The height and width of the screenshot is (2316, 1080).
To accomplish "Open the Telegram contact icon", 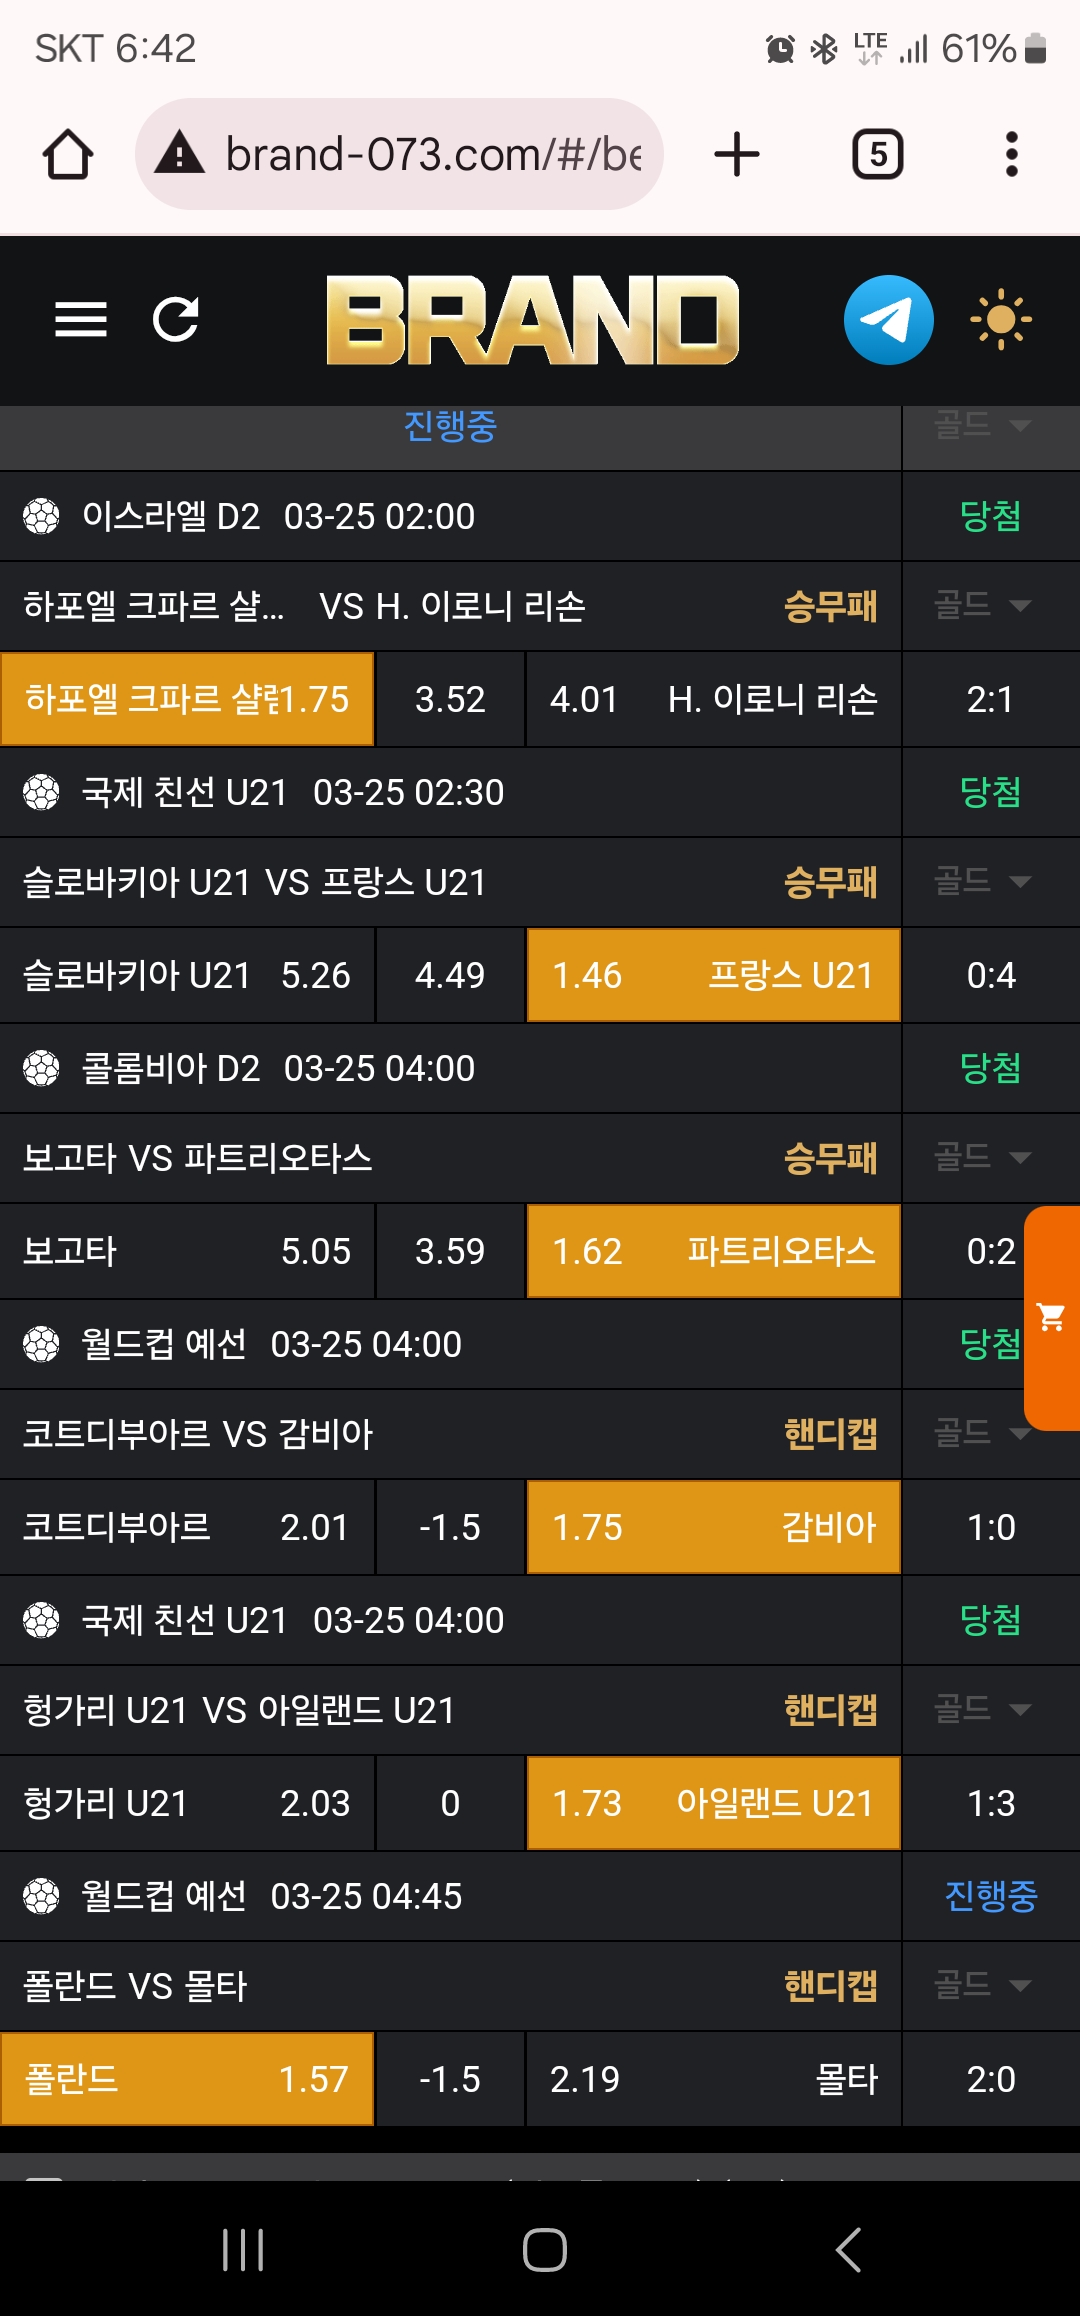I will 888,320.
